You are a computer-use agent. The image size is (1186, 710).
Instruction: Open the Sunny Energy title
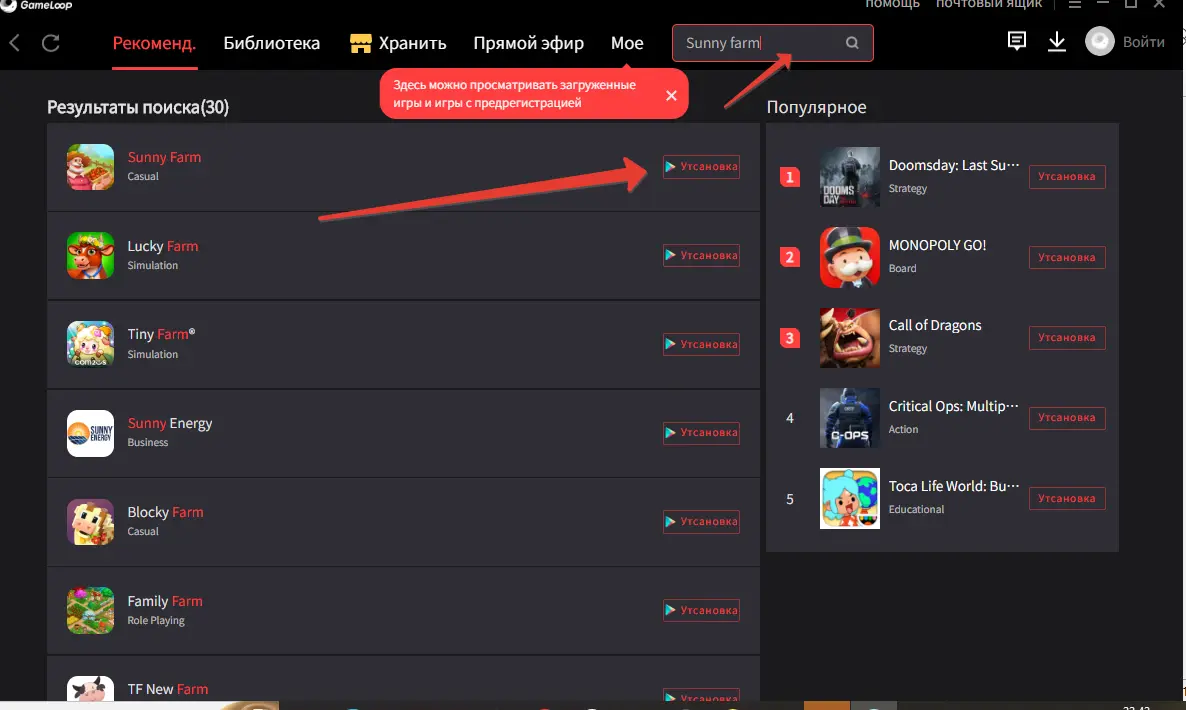point(169,423)
